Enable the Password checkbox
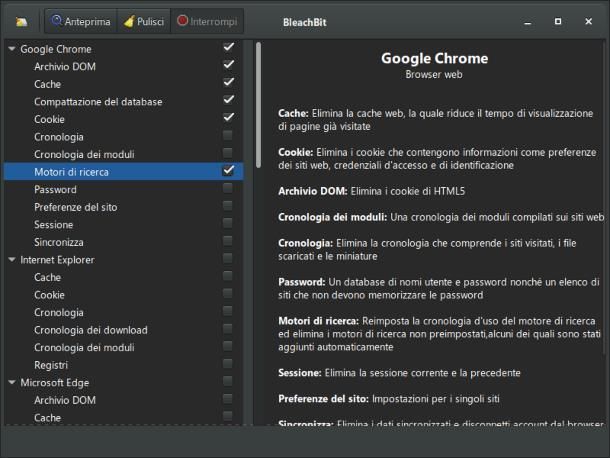Viewport: 610px width, 458px height. click(228, 188)
